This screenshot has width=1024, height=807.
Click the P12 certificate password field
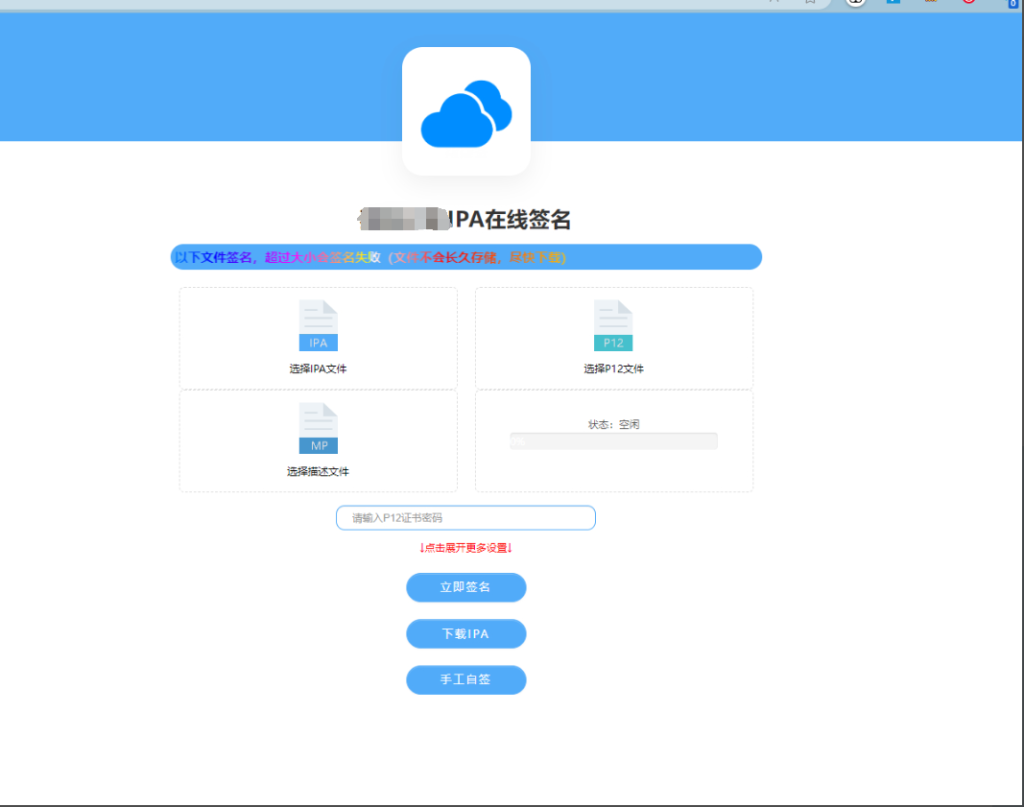point(465,517)
